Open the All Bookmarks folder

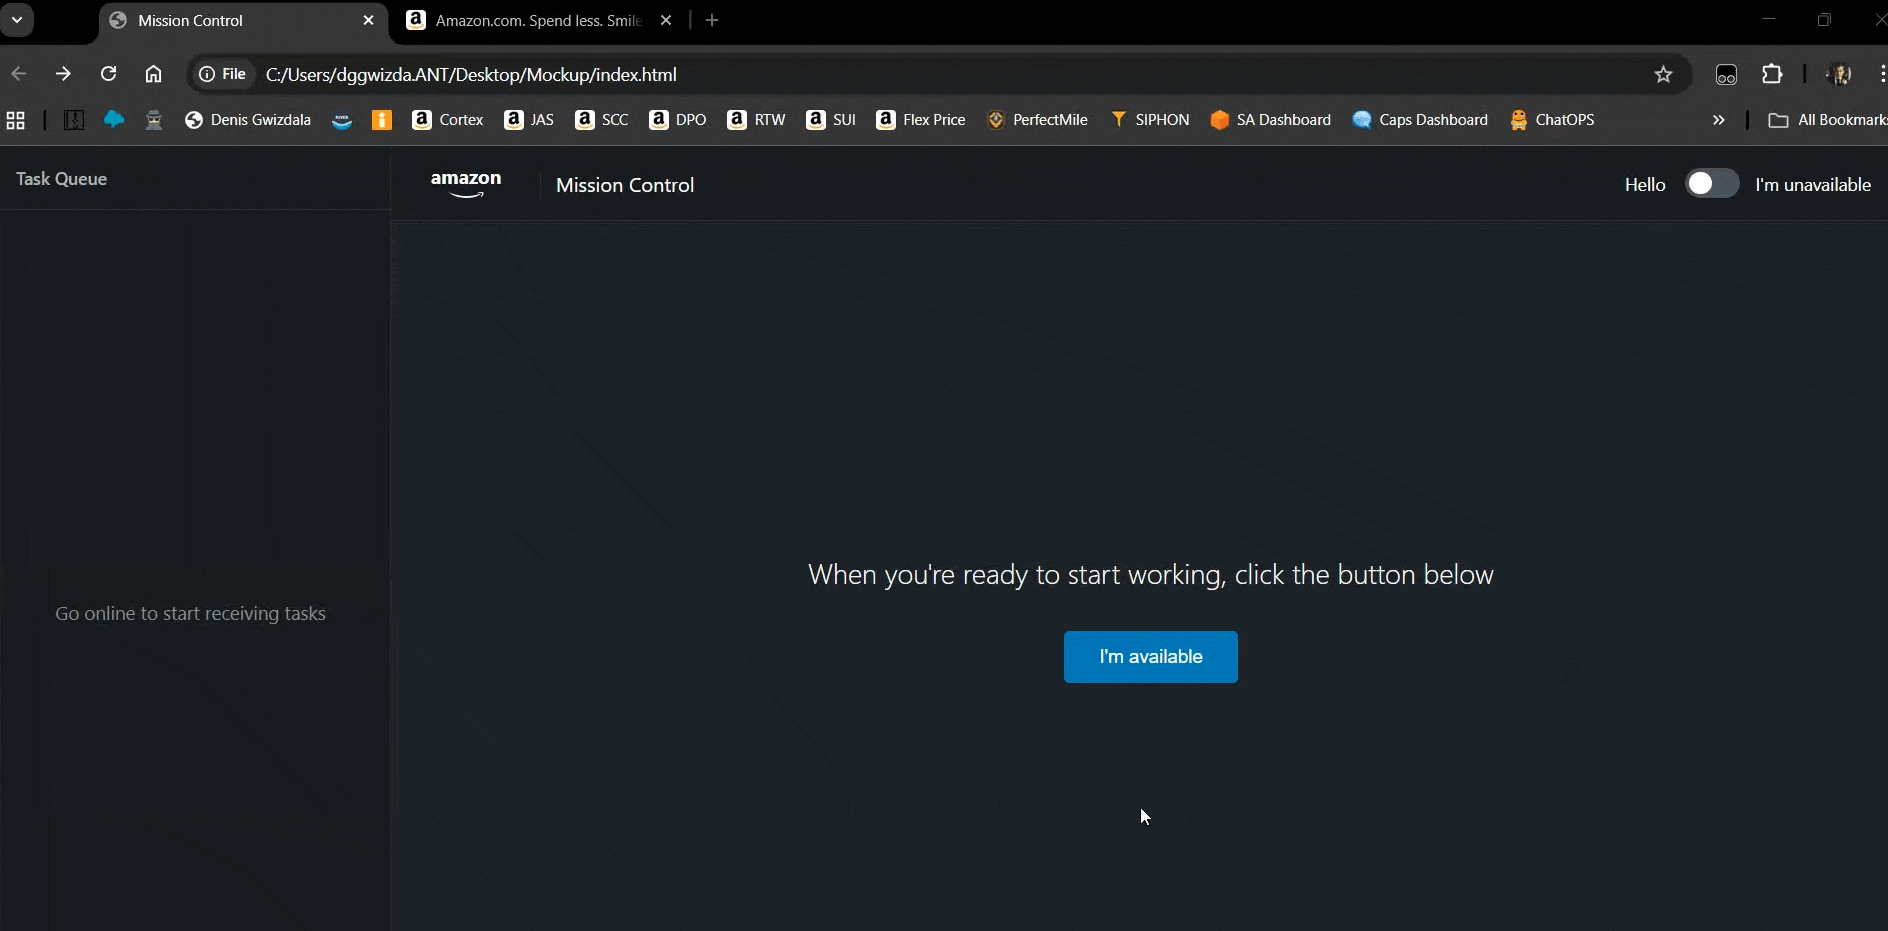click(1827, 120)
